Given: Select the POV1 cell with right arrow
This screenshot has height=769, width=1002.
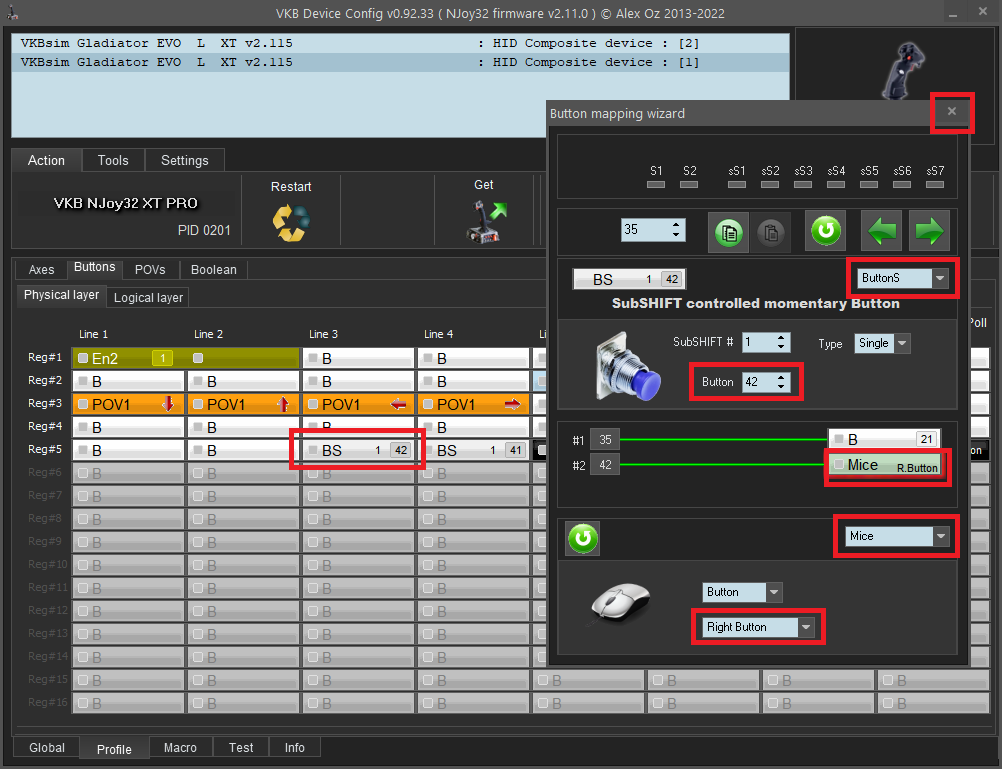Looking at the screenshot, I should click(x=474, y=404).
